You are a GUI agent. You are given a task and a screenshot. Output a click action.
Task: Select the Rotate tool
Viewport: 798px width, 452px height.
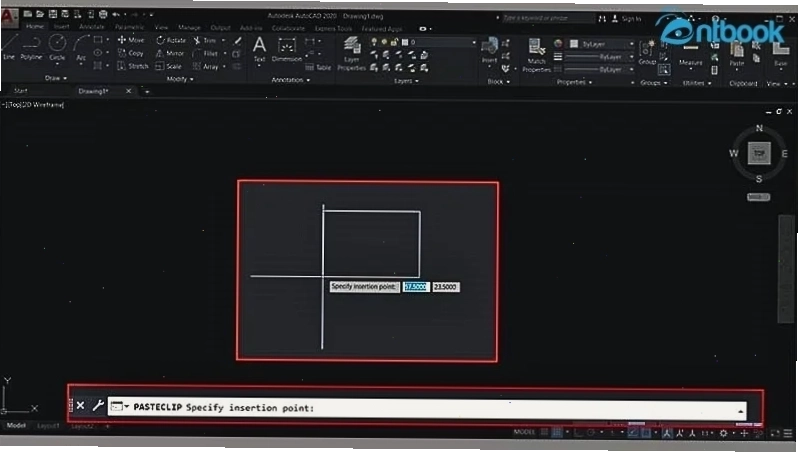click(x=170, y=40)
